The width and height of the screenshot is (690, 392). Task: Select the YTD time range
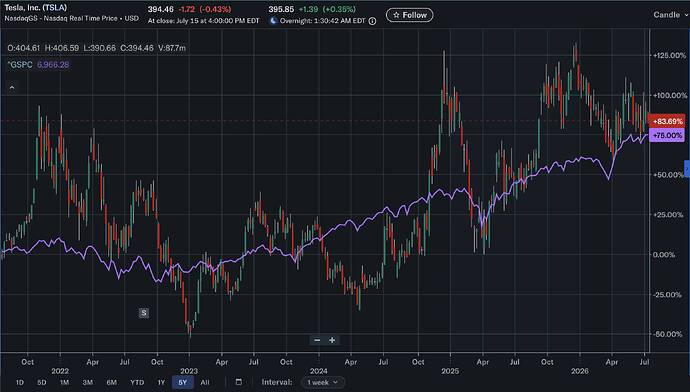[x=137, y=382]
